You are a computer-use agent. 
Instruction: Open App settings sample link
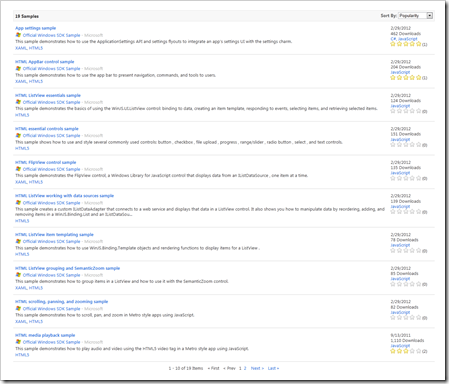click(x=35, y=28)
